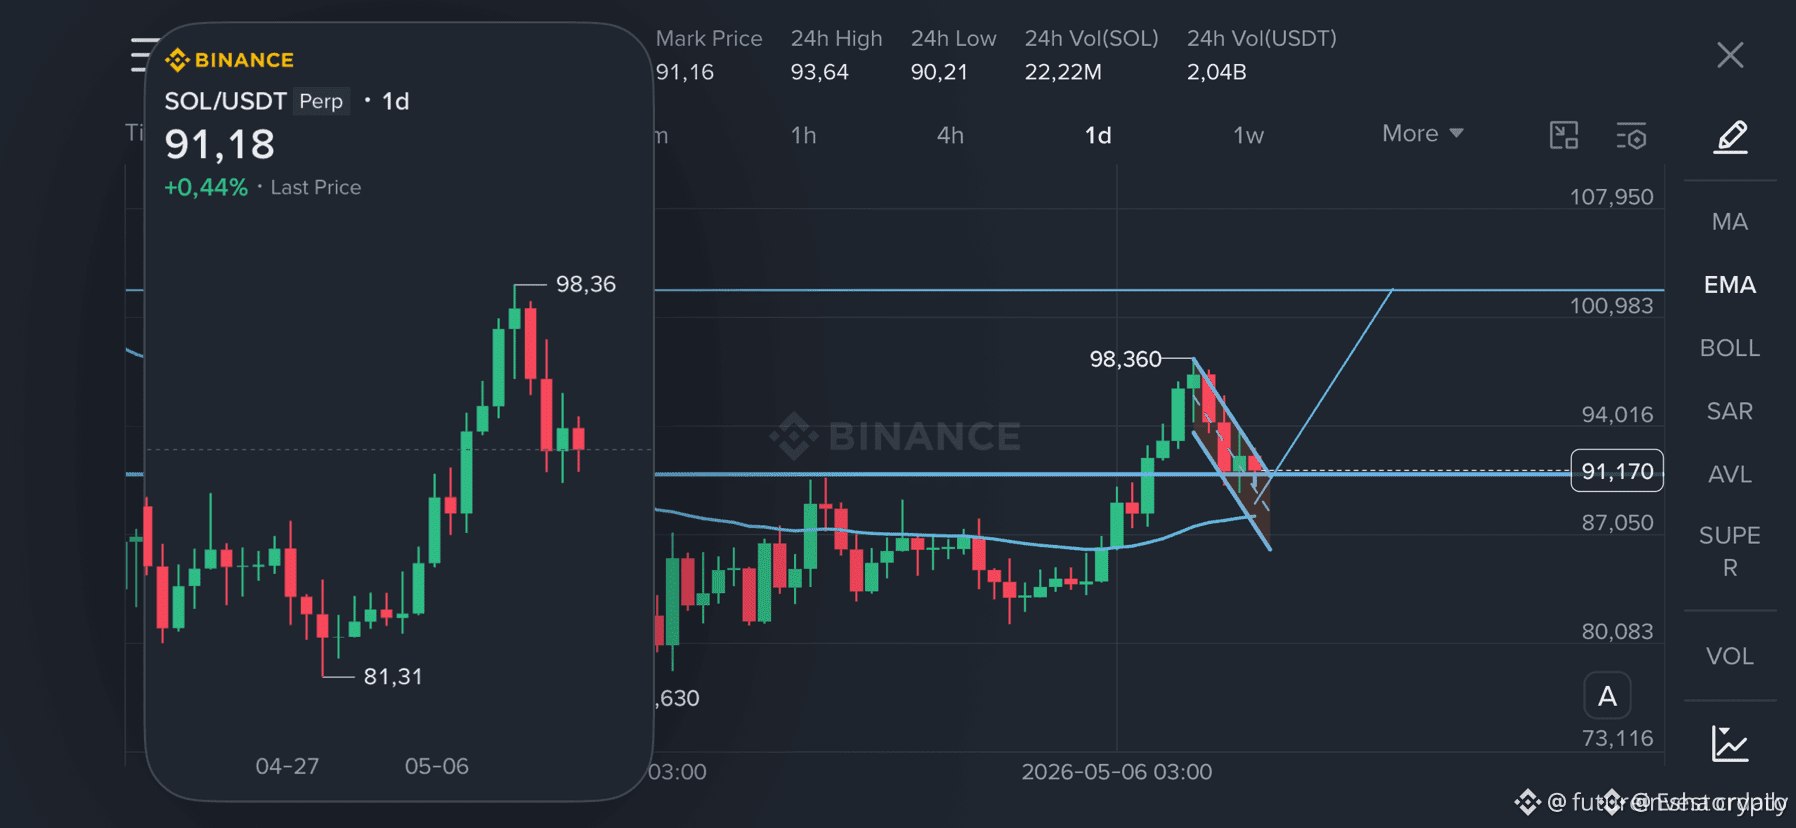Click the 2026-05-06 03:00 time axis label
Screen dimensions: 1796x828
(1117, 772)
